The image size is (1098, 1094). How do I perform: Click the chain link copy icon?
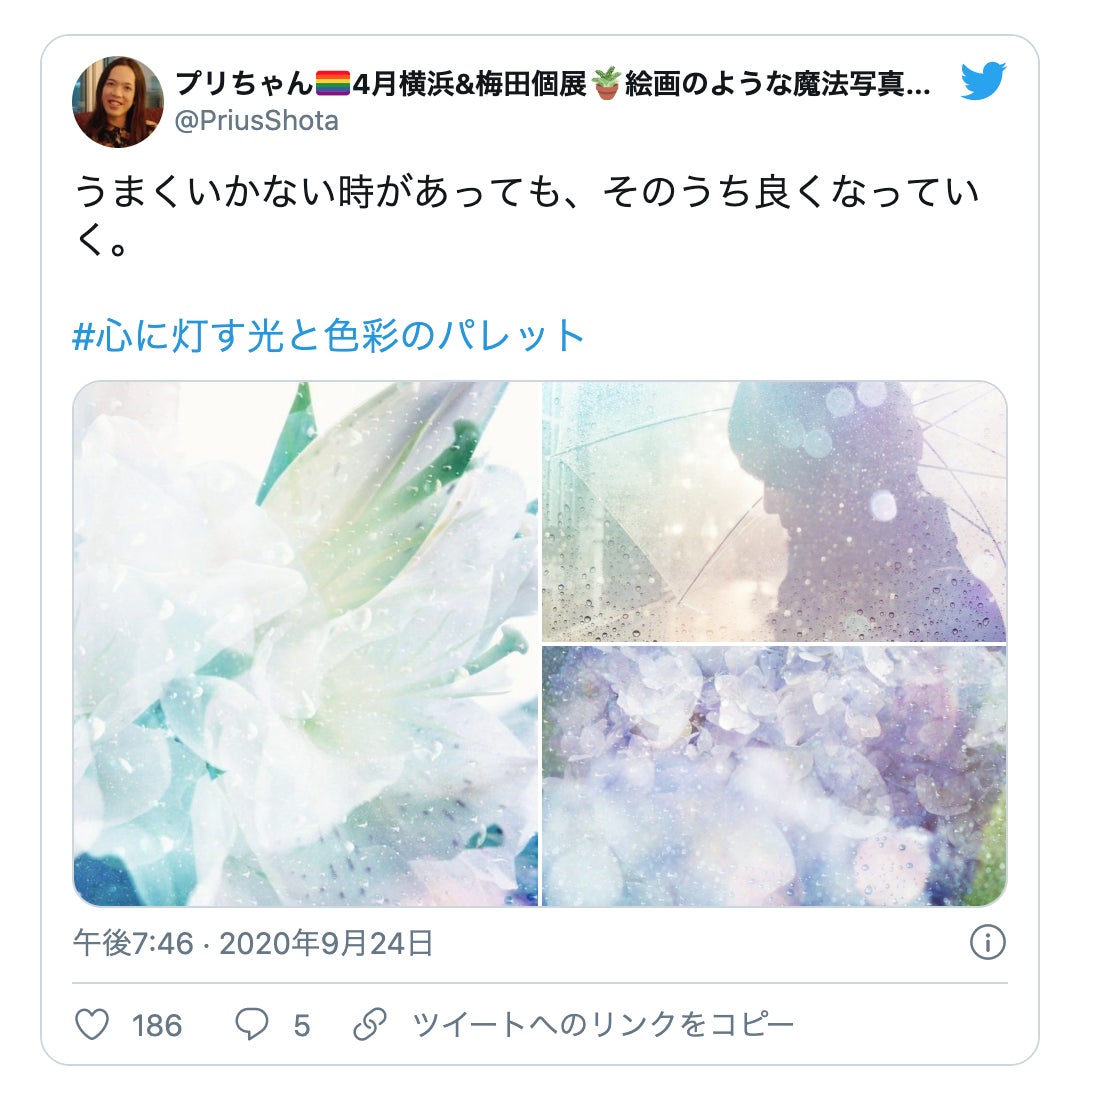pyautogui.click(x=370, y=1025)
